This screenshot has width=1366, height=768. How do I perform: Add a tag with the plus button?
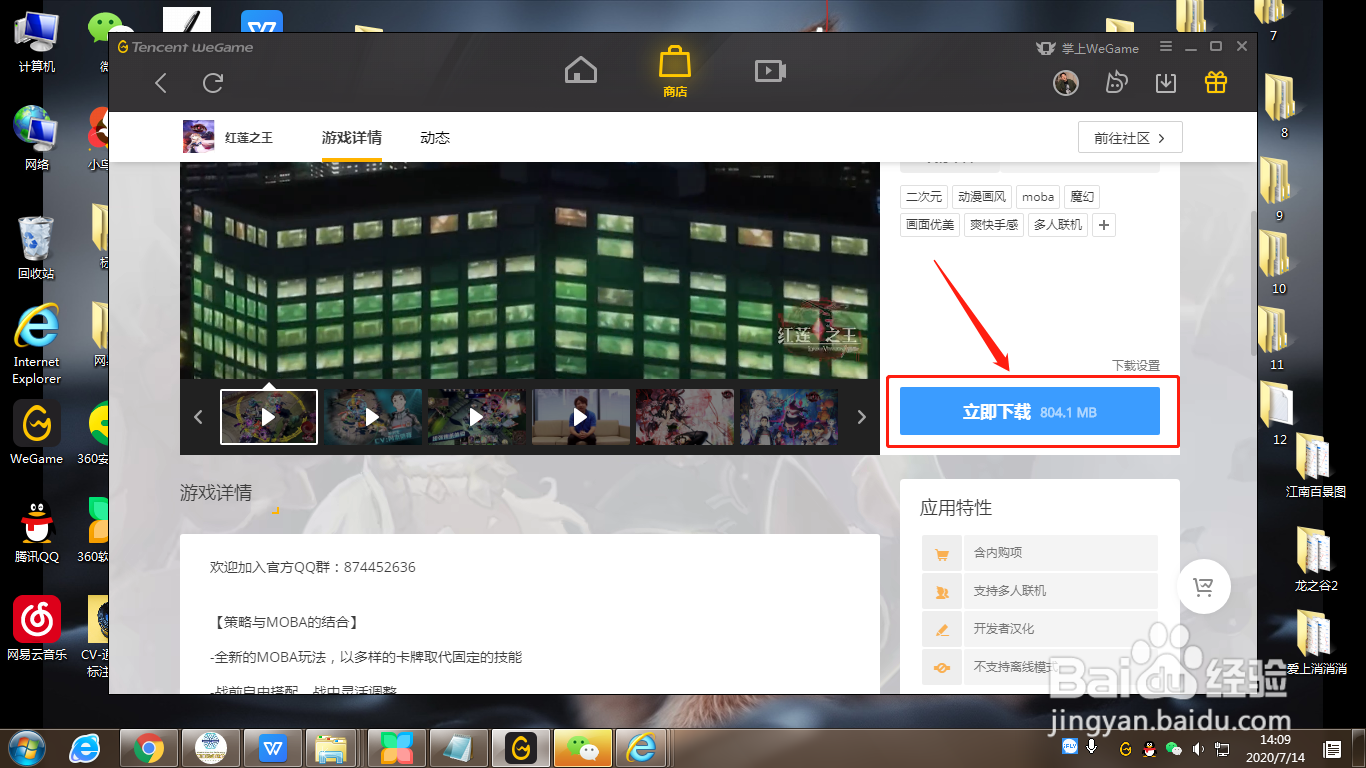tap(1104, 225)
